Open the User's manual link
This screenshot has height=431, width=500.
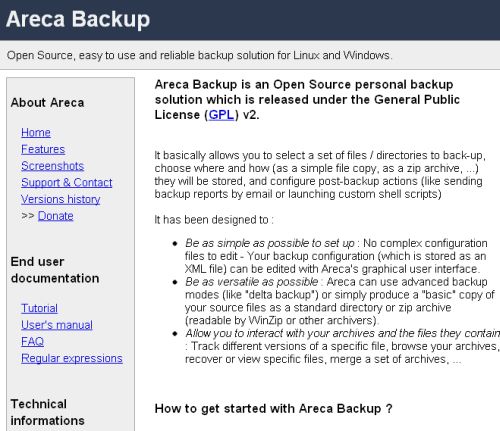[57, 325]
